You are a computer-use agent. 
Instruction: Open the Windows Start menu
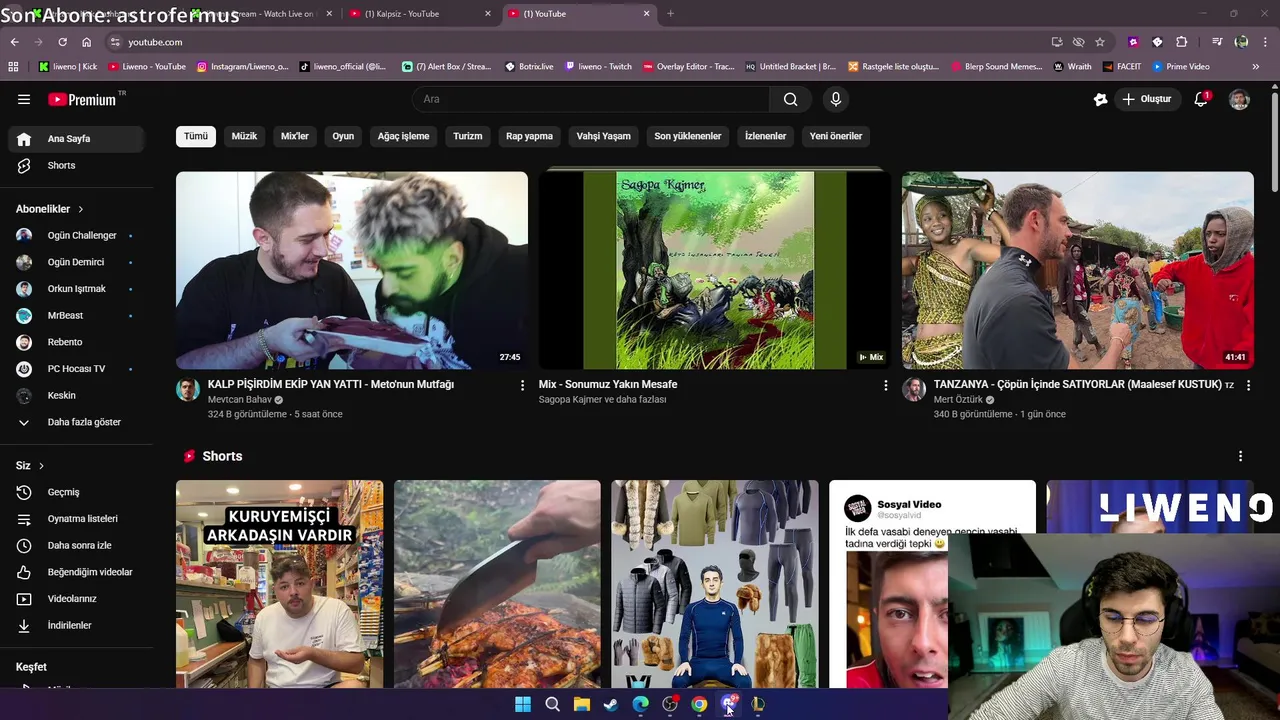coord(523,704)
